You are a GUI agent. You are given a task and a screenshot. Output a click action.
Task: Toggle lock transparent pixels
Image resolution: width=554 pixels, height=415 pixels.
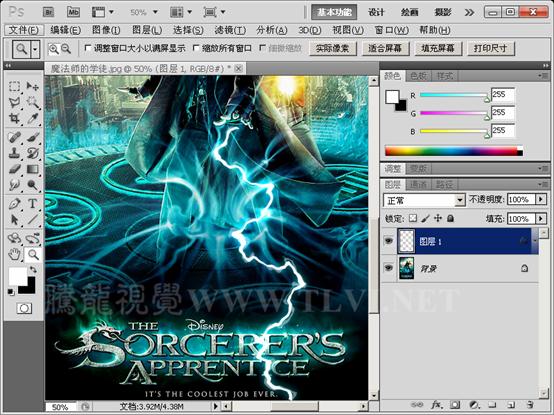pyautogui.click(x=413, y=218)
